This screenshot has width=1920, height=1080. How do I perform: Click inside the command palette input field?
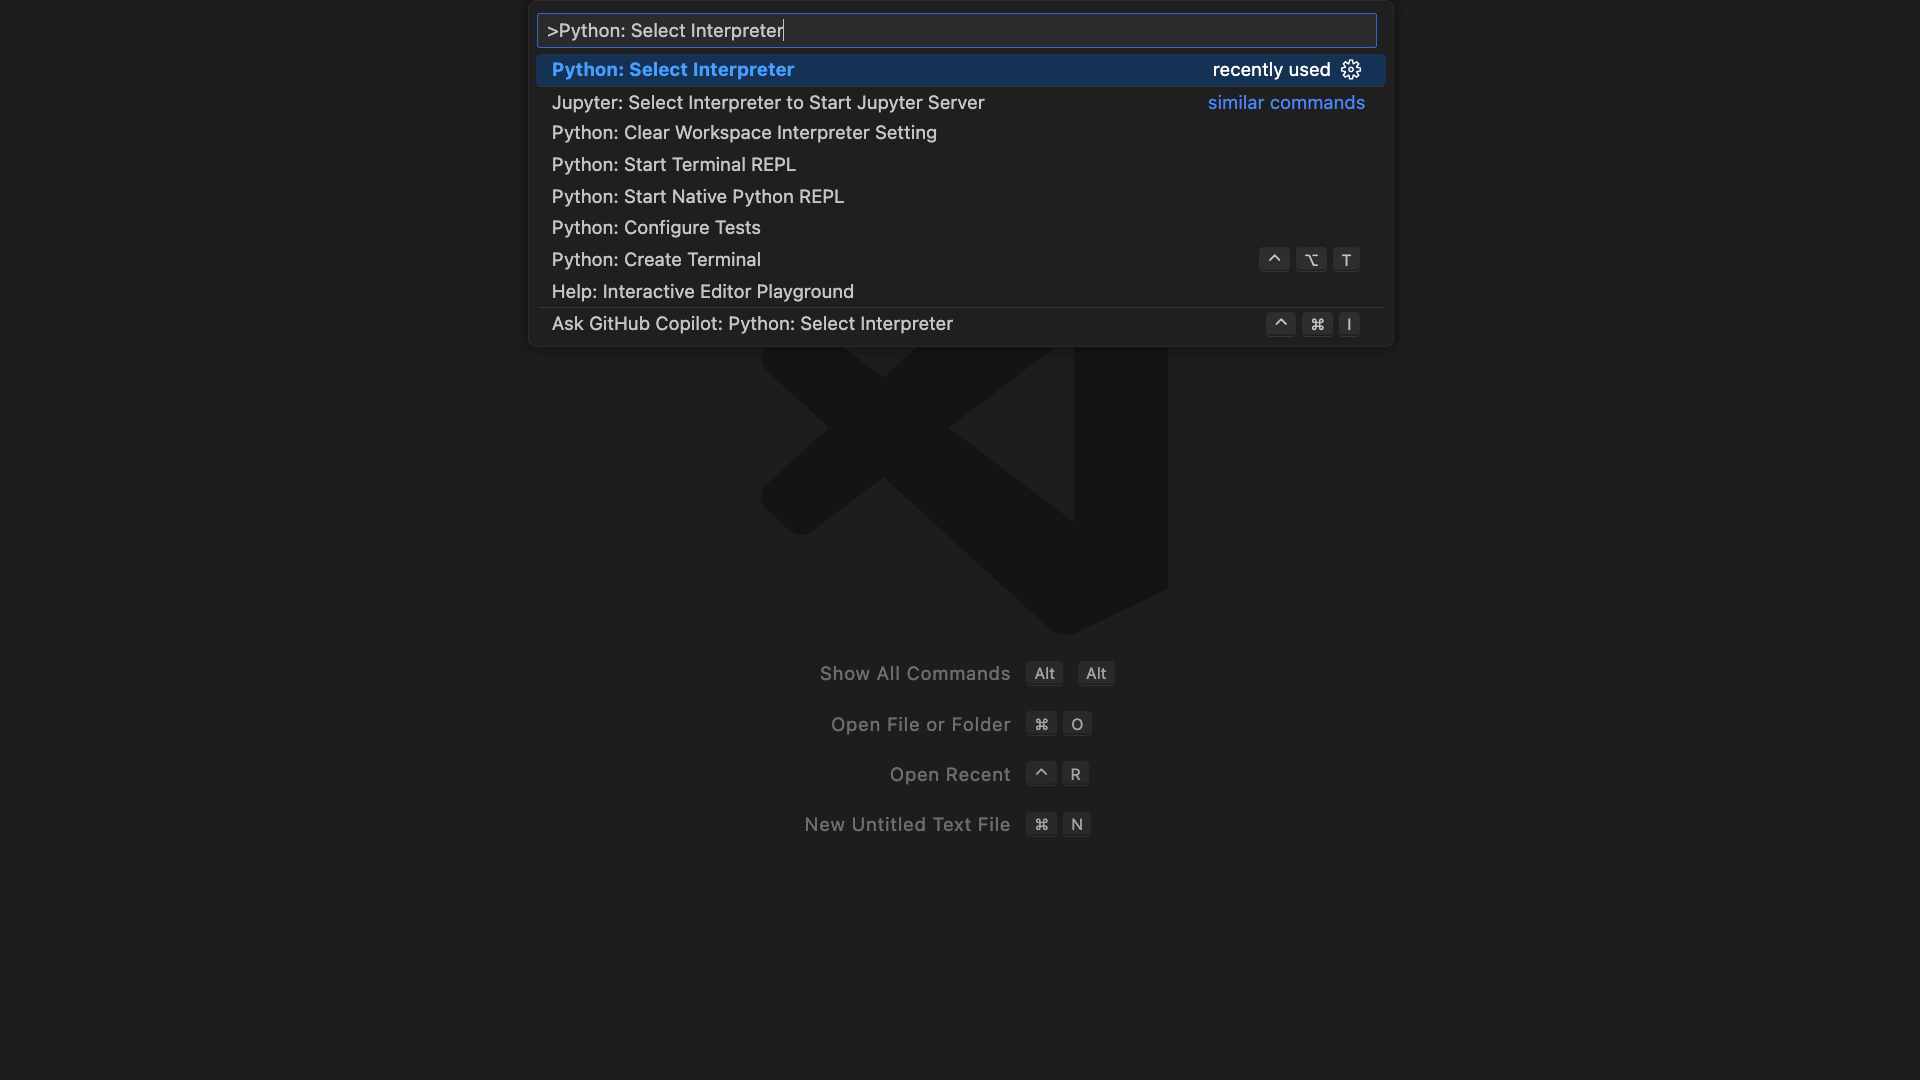tap(957, 30)
